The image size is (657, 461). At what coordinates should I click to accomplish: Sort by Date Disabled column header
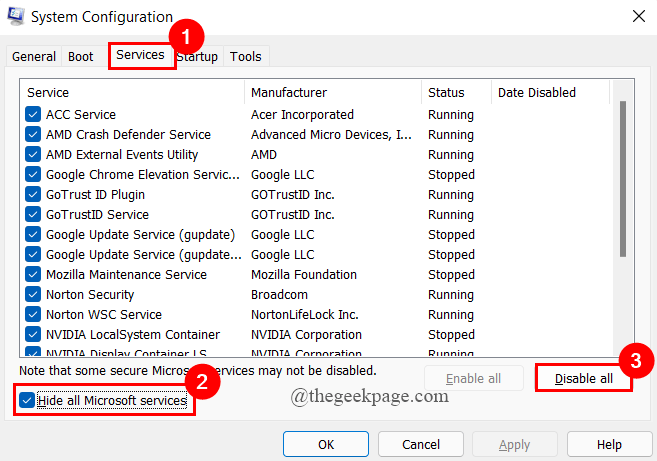pos(548,93)
